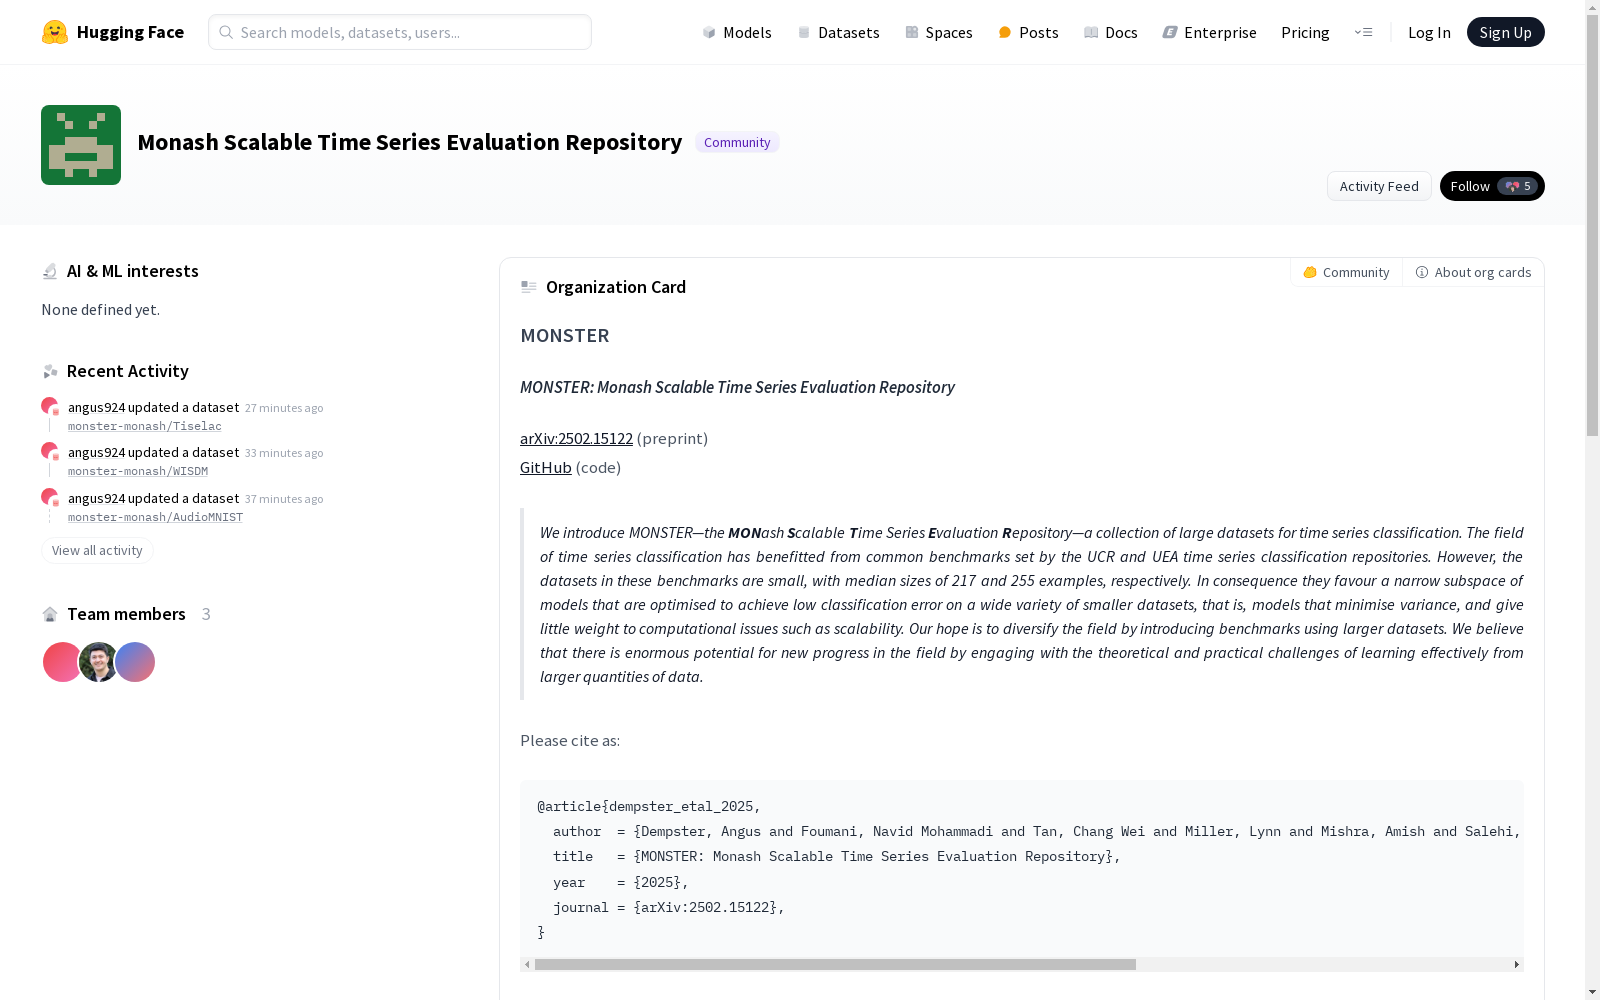
Task: Click the Organization Card icon
Action: pos(529,287)
